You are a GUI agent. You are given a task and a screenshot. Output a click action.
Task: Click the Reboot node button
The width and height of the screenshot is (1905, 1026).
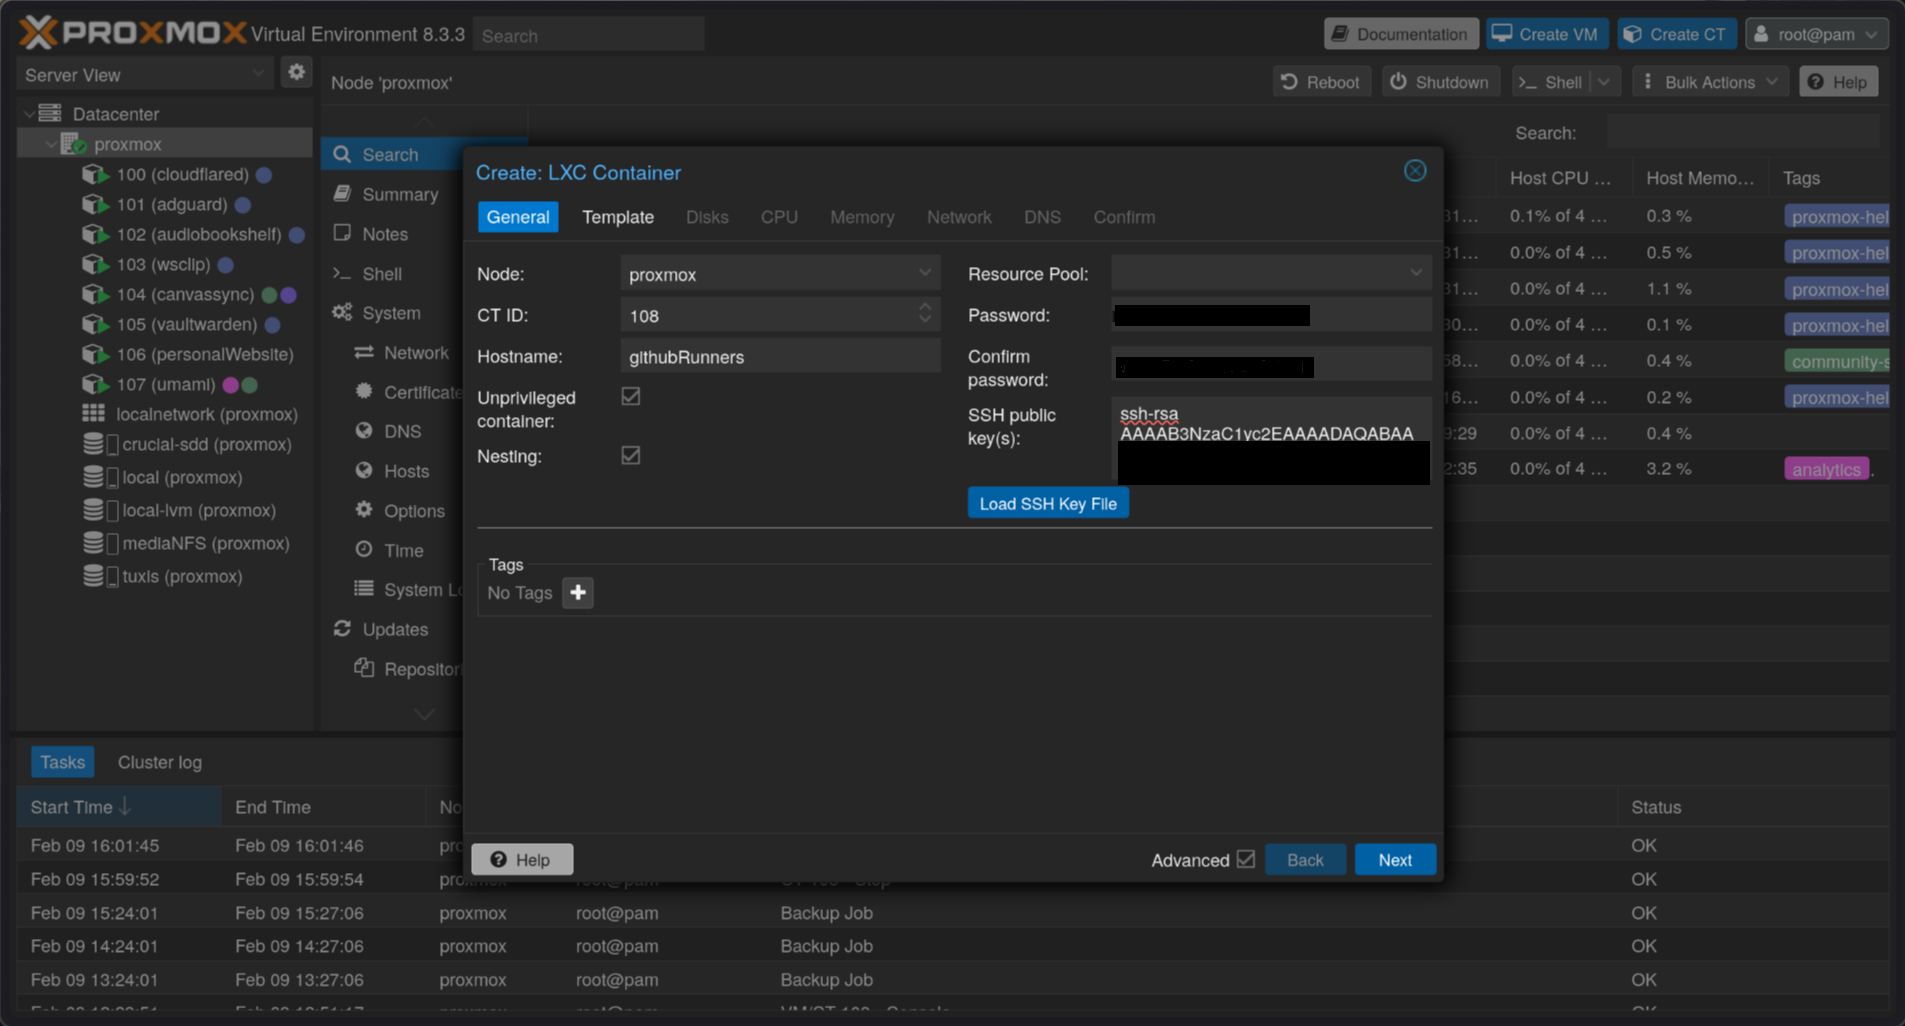[x=1321, y=82]
